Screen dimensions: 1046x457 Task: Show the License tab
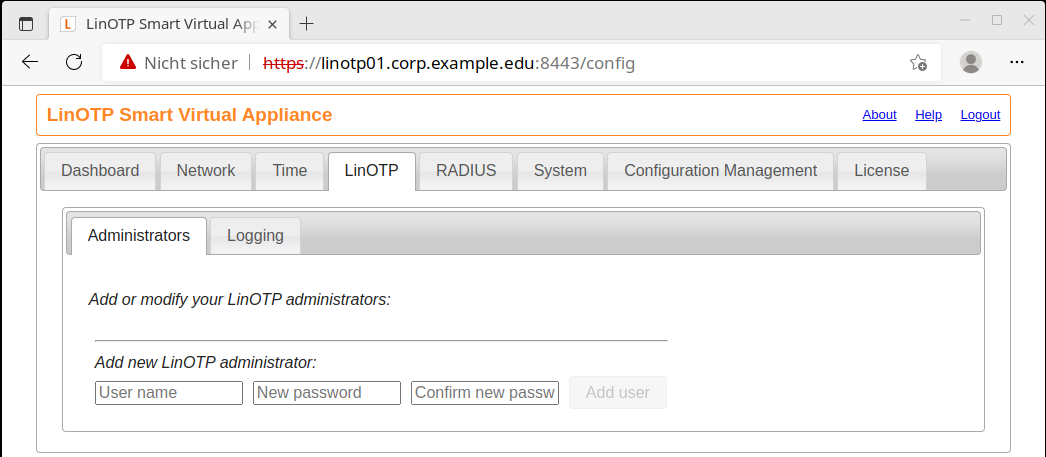pos(881,171)
